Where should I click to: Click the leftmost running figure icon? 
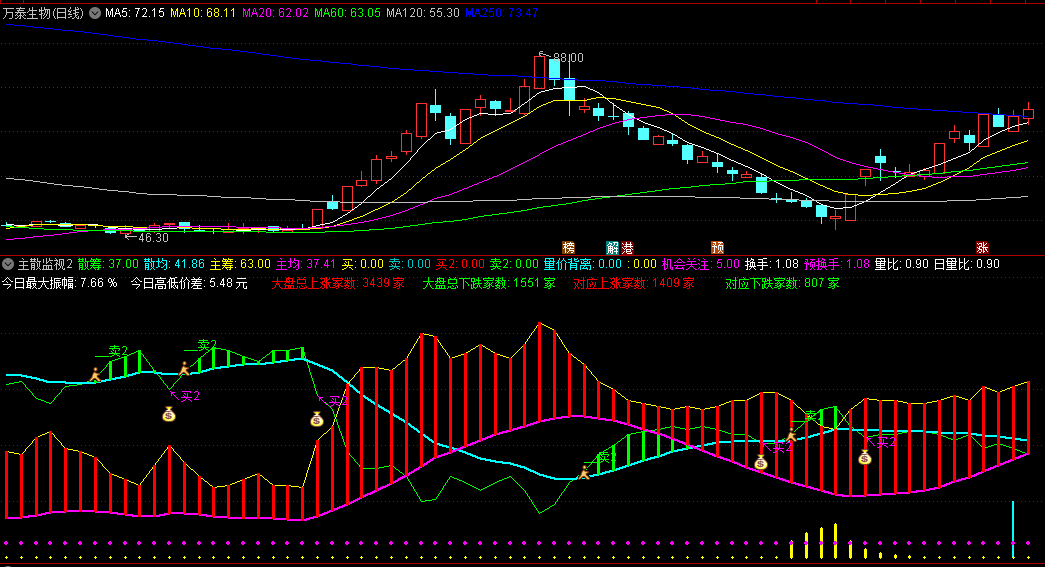96,374
